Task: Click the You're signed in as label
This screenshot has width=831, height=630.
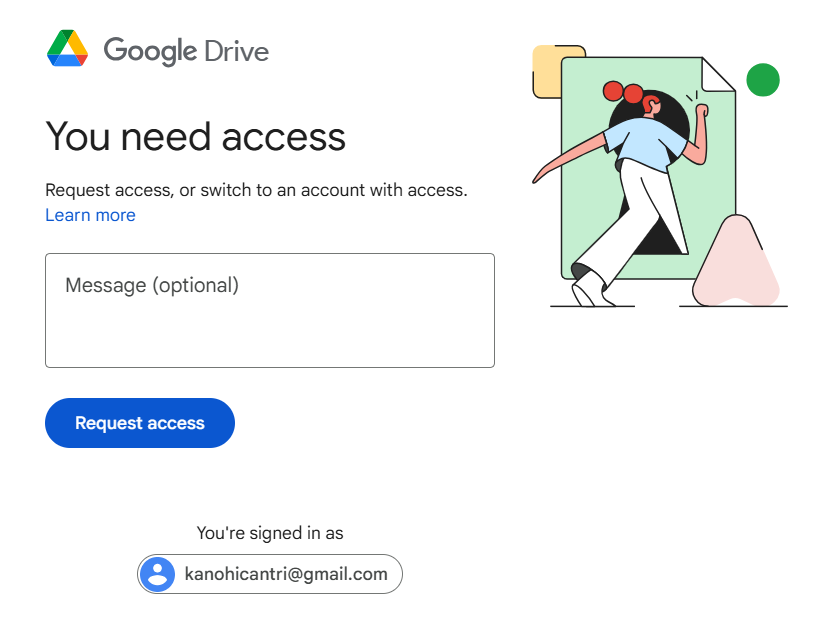Action: (270, 533)
